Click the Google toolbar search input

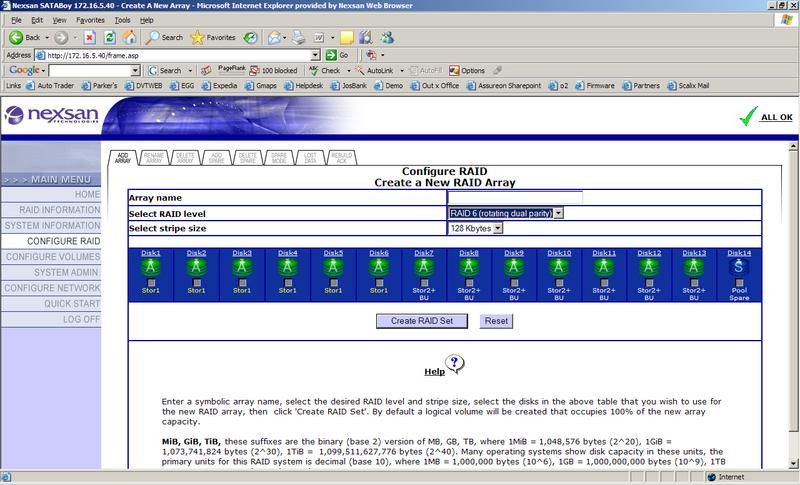(90, 70)
